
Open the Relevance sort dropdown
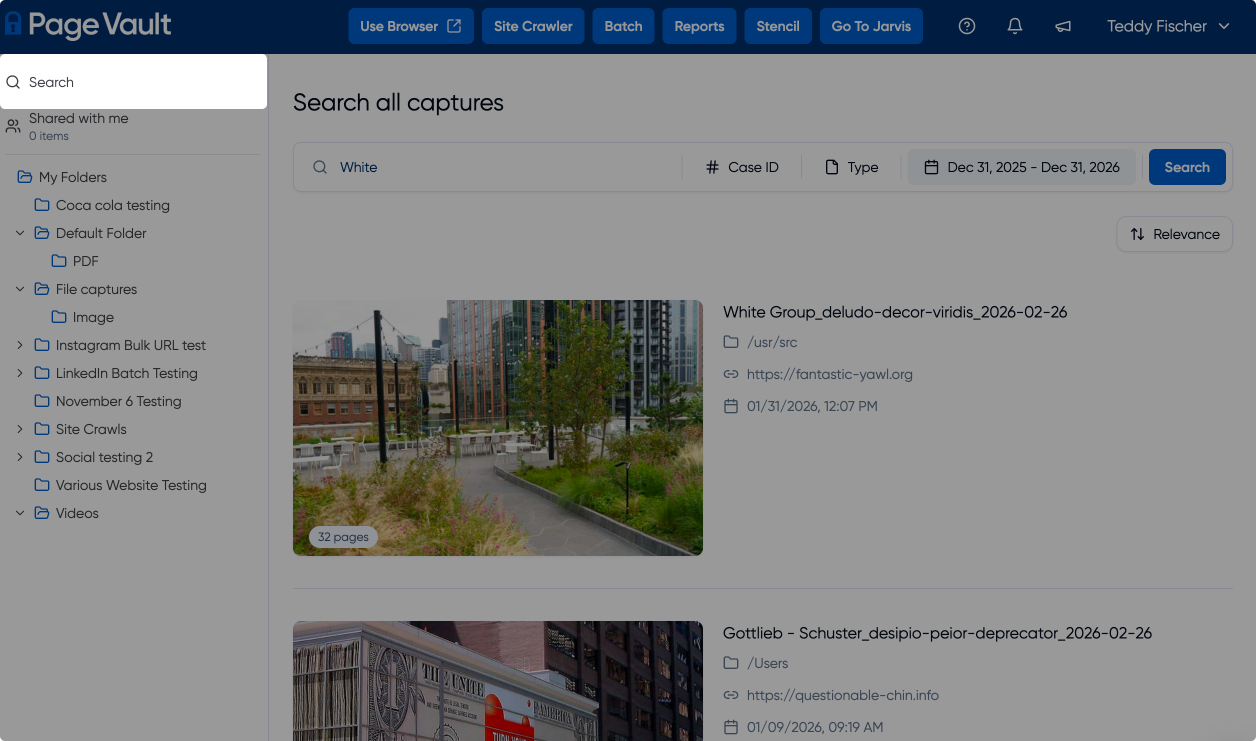click(1174, 234)
